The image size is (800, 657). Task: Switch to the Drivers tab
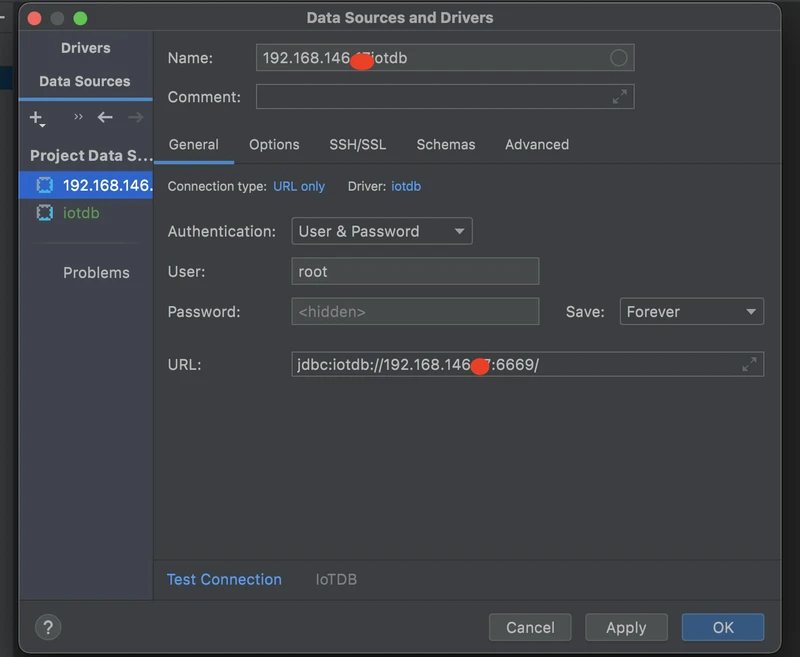(x=86, y=48)
